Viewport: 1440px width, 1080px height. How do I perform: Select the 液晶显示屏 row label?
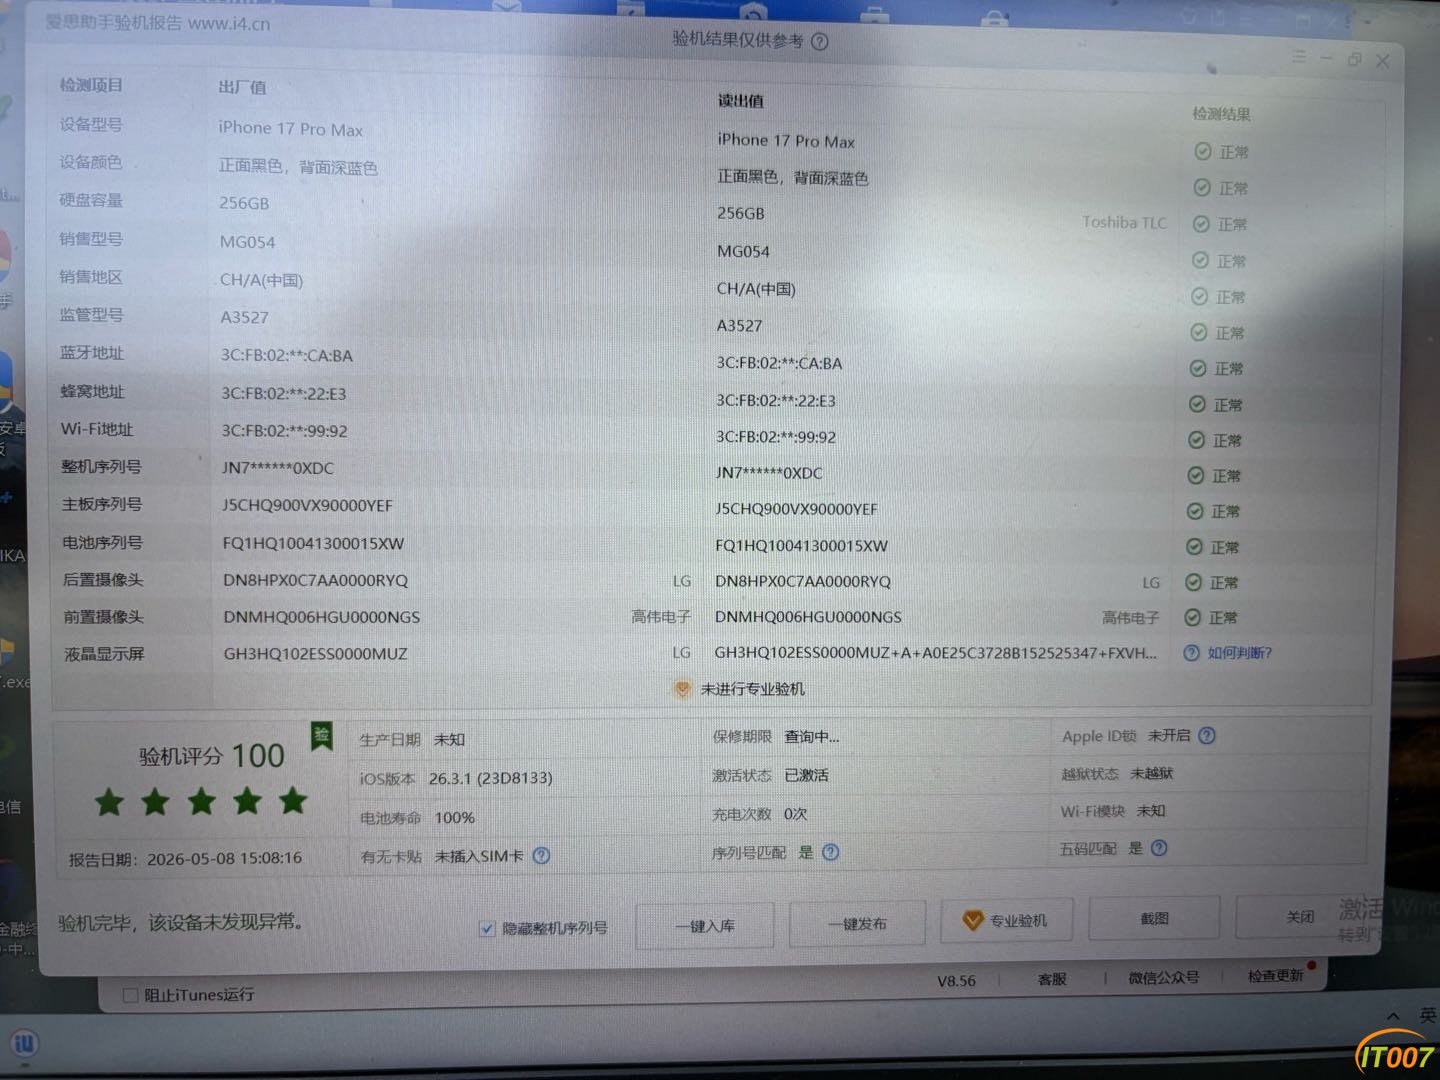pyautogui.click(x=104, y=654)
